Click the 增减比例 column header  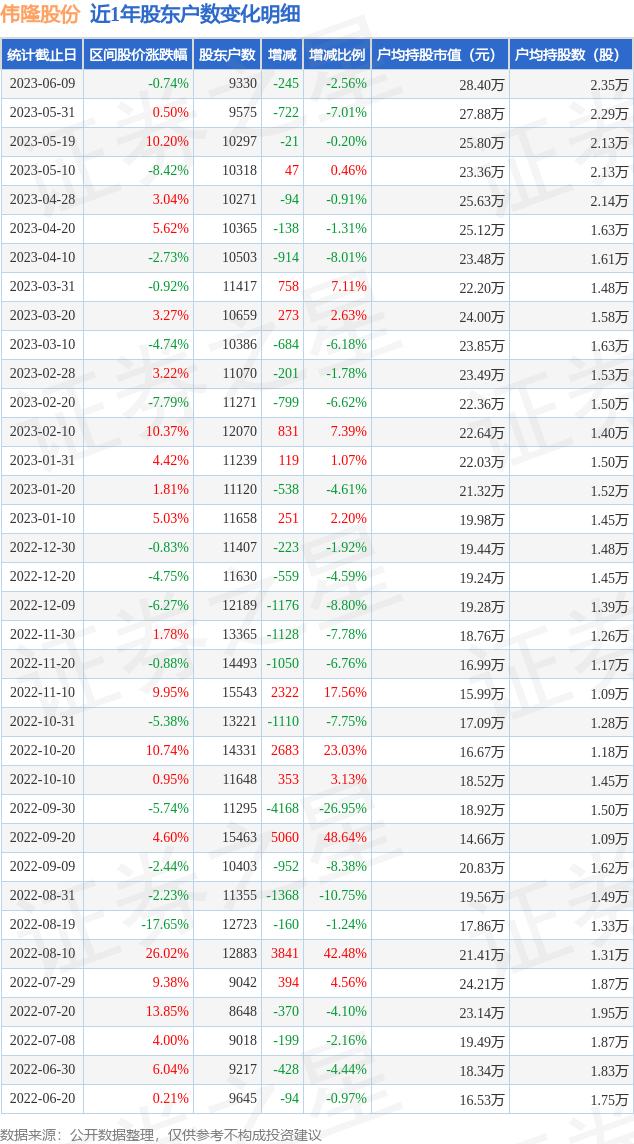point(337,55)
